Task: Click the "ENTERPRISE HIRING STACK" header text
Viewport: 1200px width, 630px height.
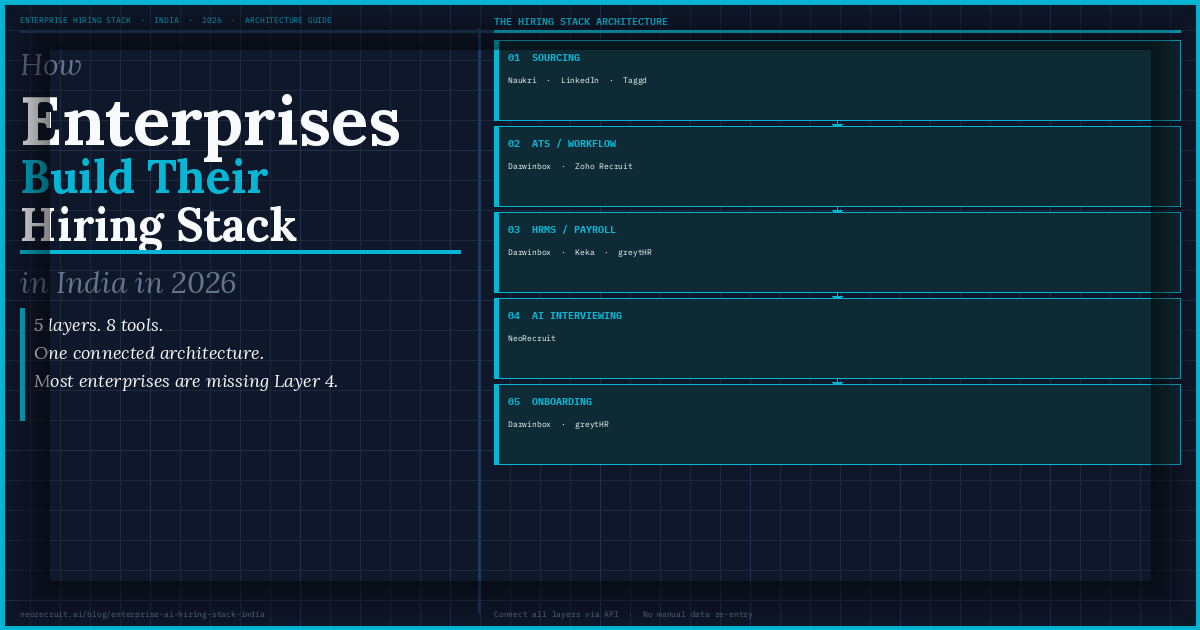Action: click(x=75, y=20)
